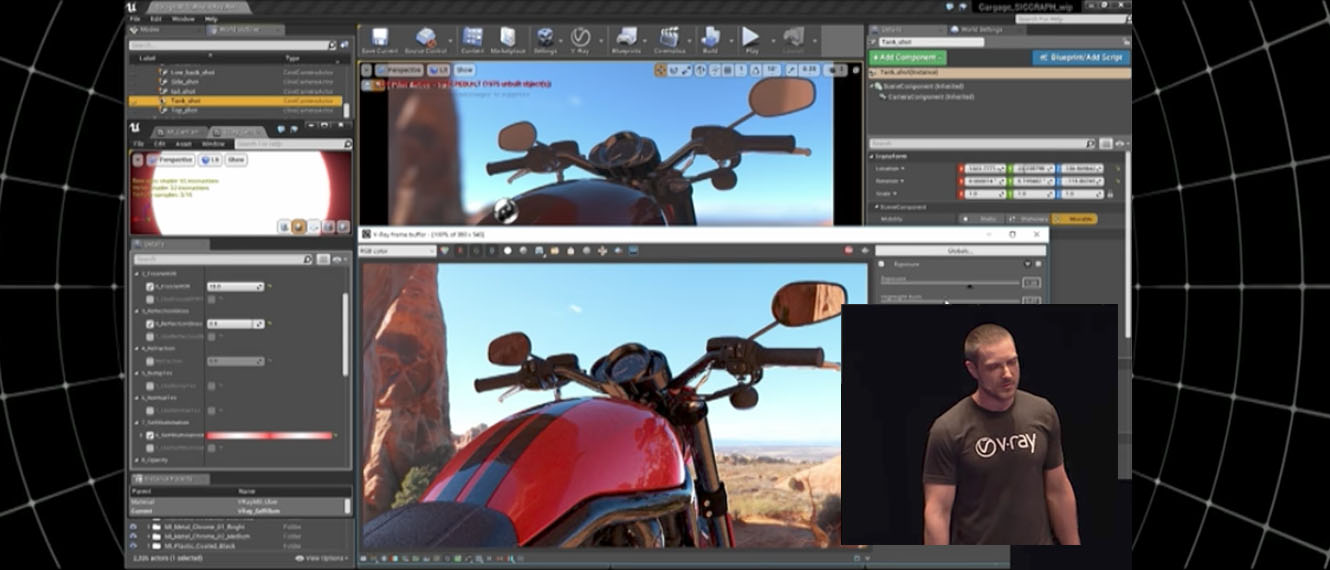1330x570 pixels.
Task: Open the Build options dropdown arrow
Action: pos(730,40)
